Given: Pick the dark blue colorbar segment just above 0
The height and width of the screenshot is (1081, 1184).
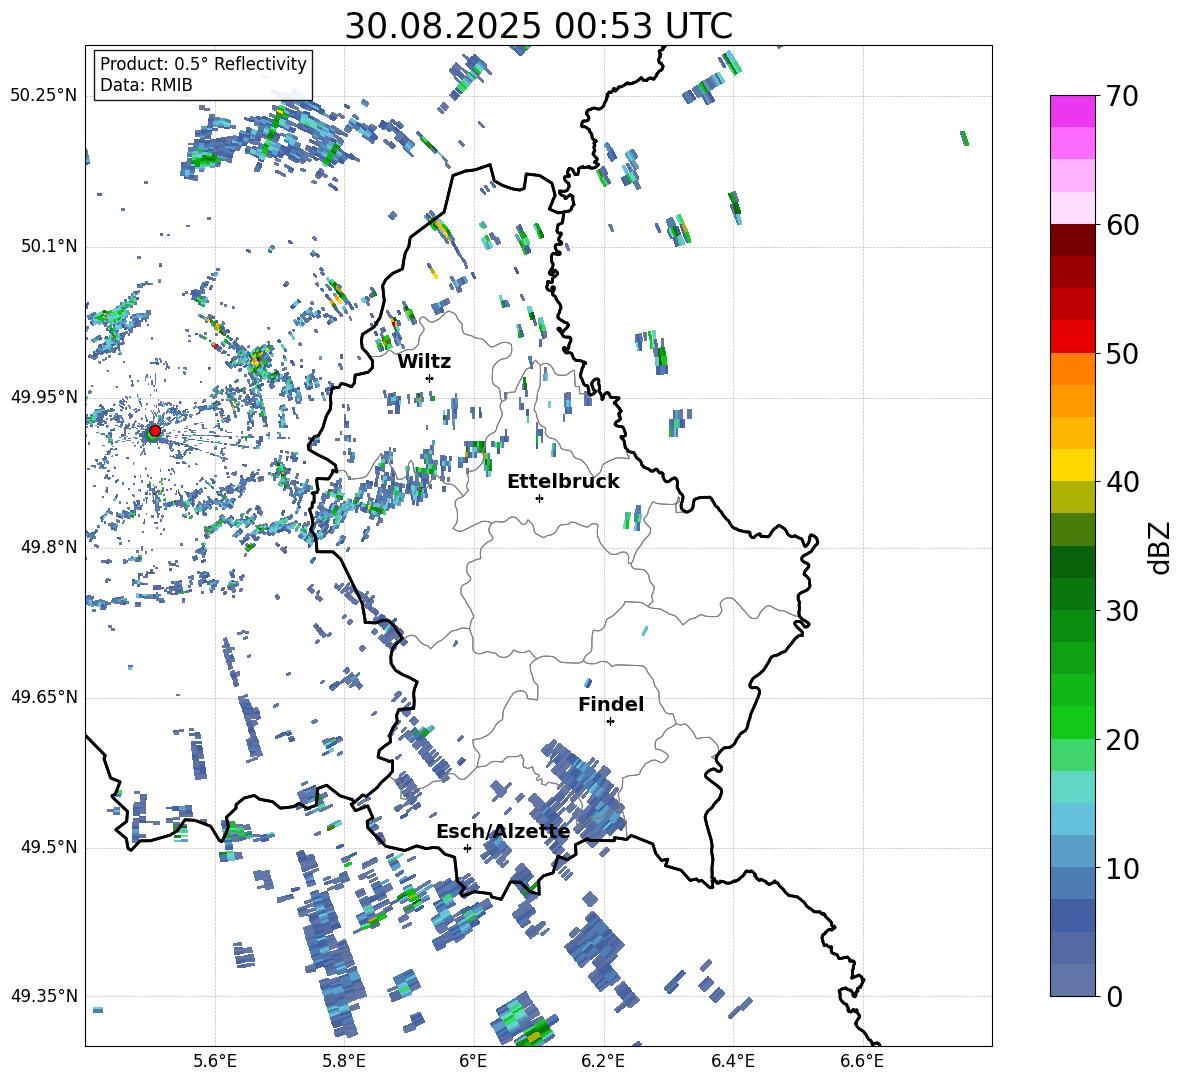Looking at the screenshot, I should 1072,981.
